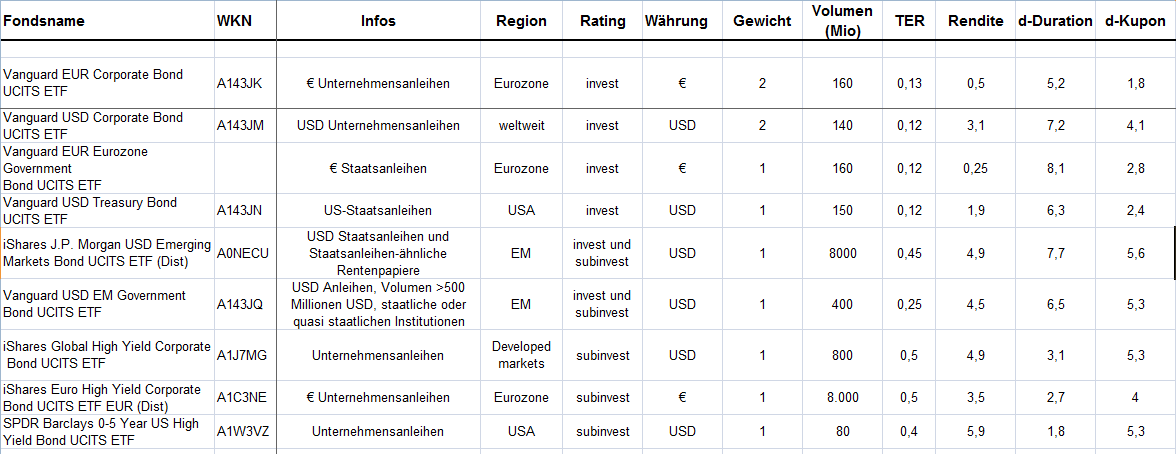Select the 'US-Staatsanleihen' info cell

click(x=378, y=211)
